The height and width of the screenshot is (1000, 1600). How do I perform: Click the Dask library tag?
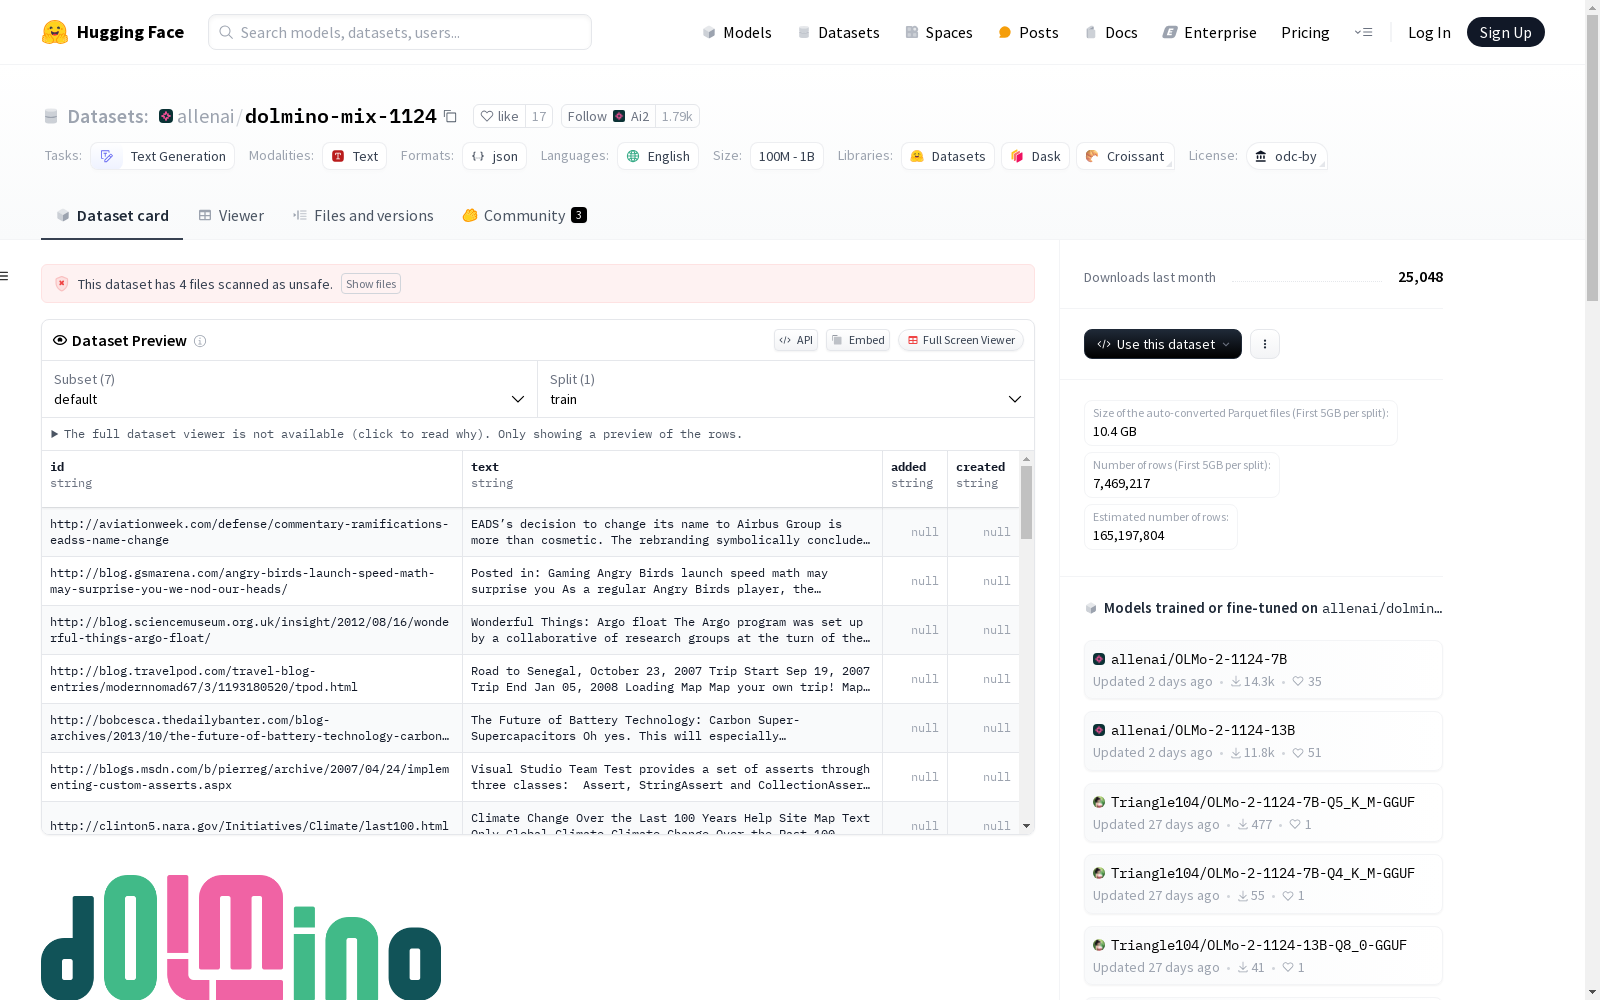pyautogui.click(x=1036, y=156)
